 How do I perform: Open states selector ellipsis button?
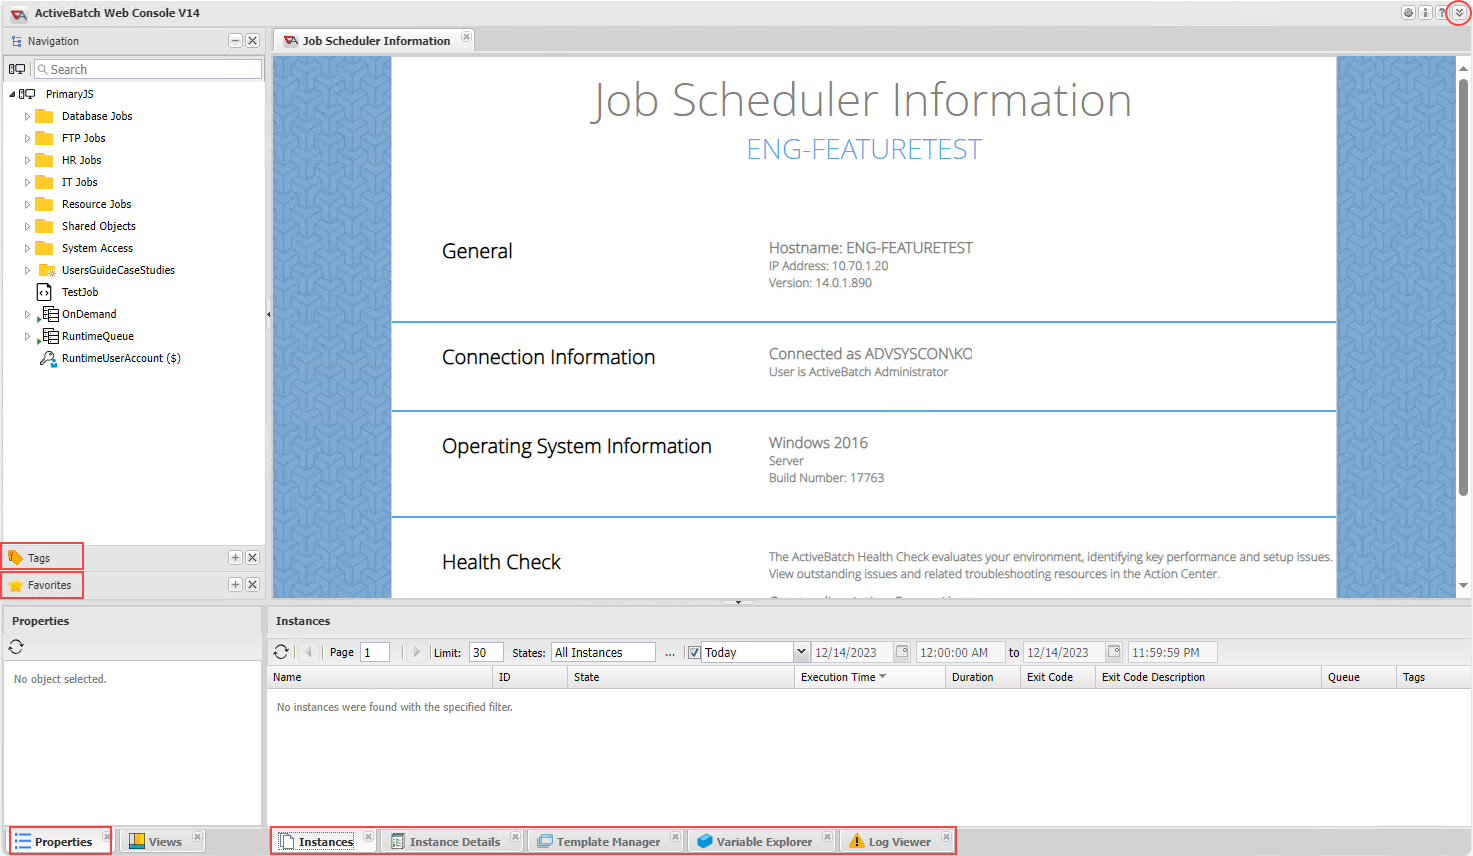click(x=670, y=652)
